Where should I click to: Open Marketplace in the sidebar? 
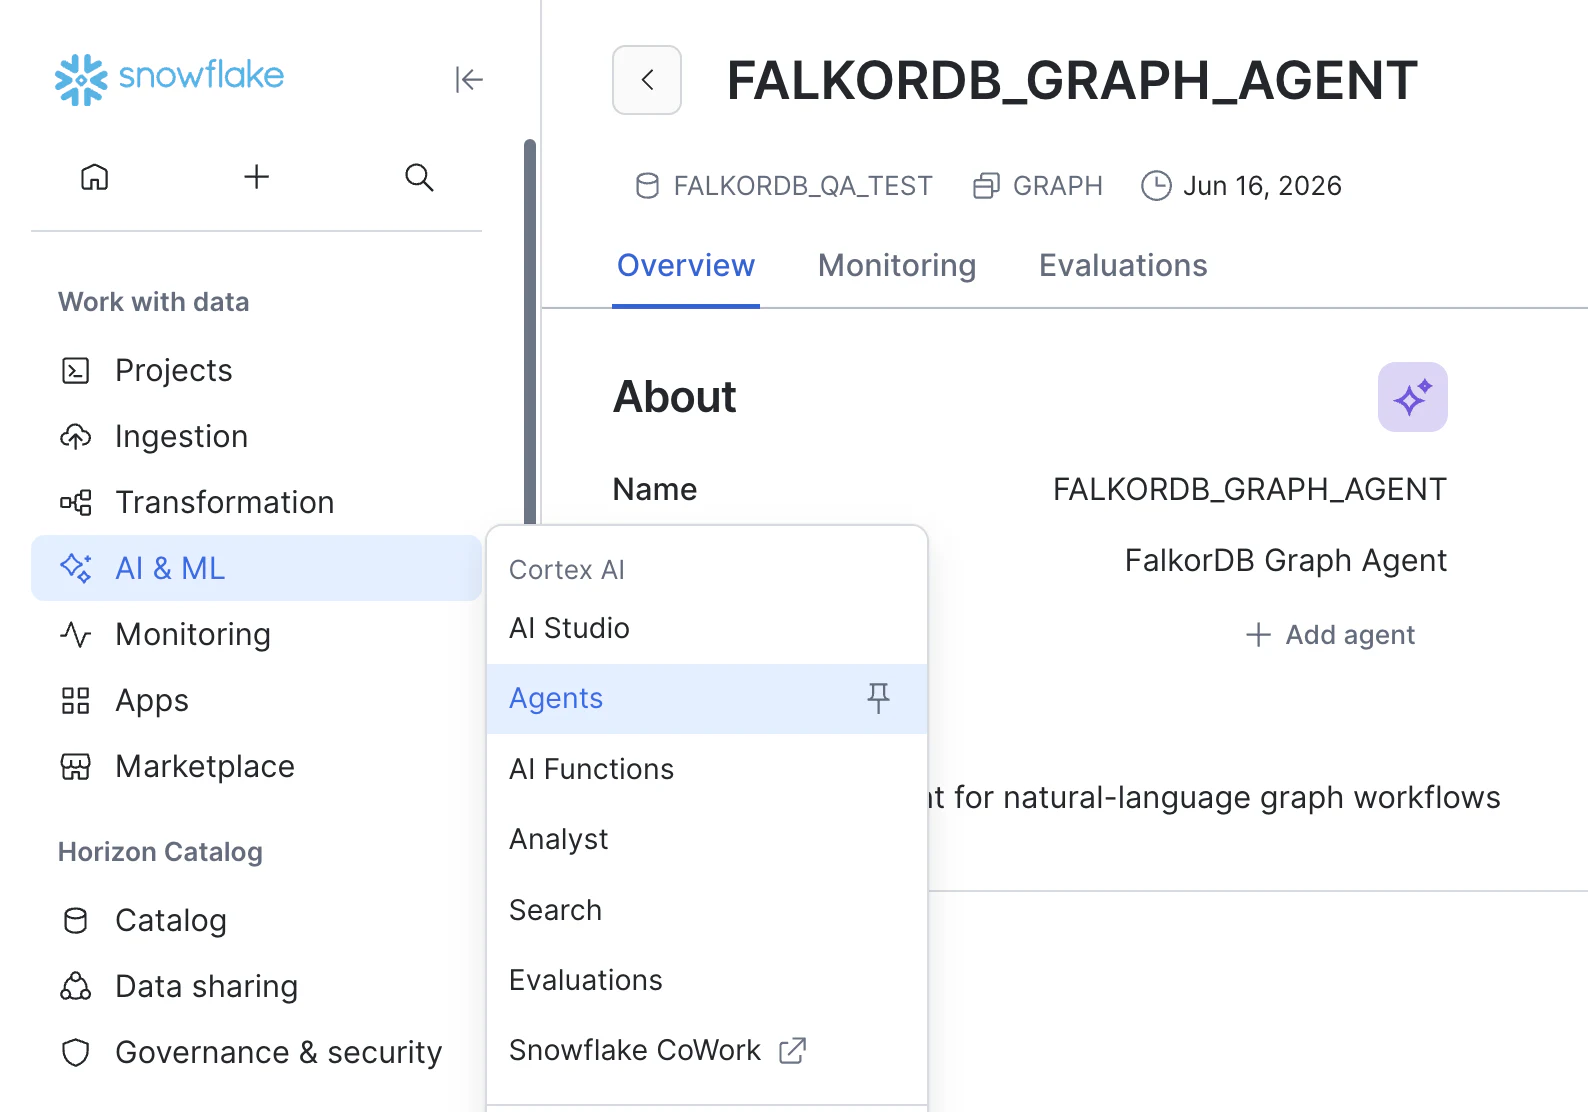click(256, 766)
